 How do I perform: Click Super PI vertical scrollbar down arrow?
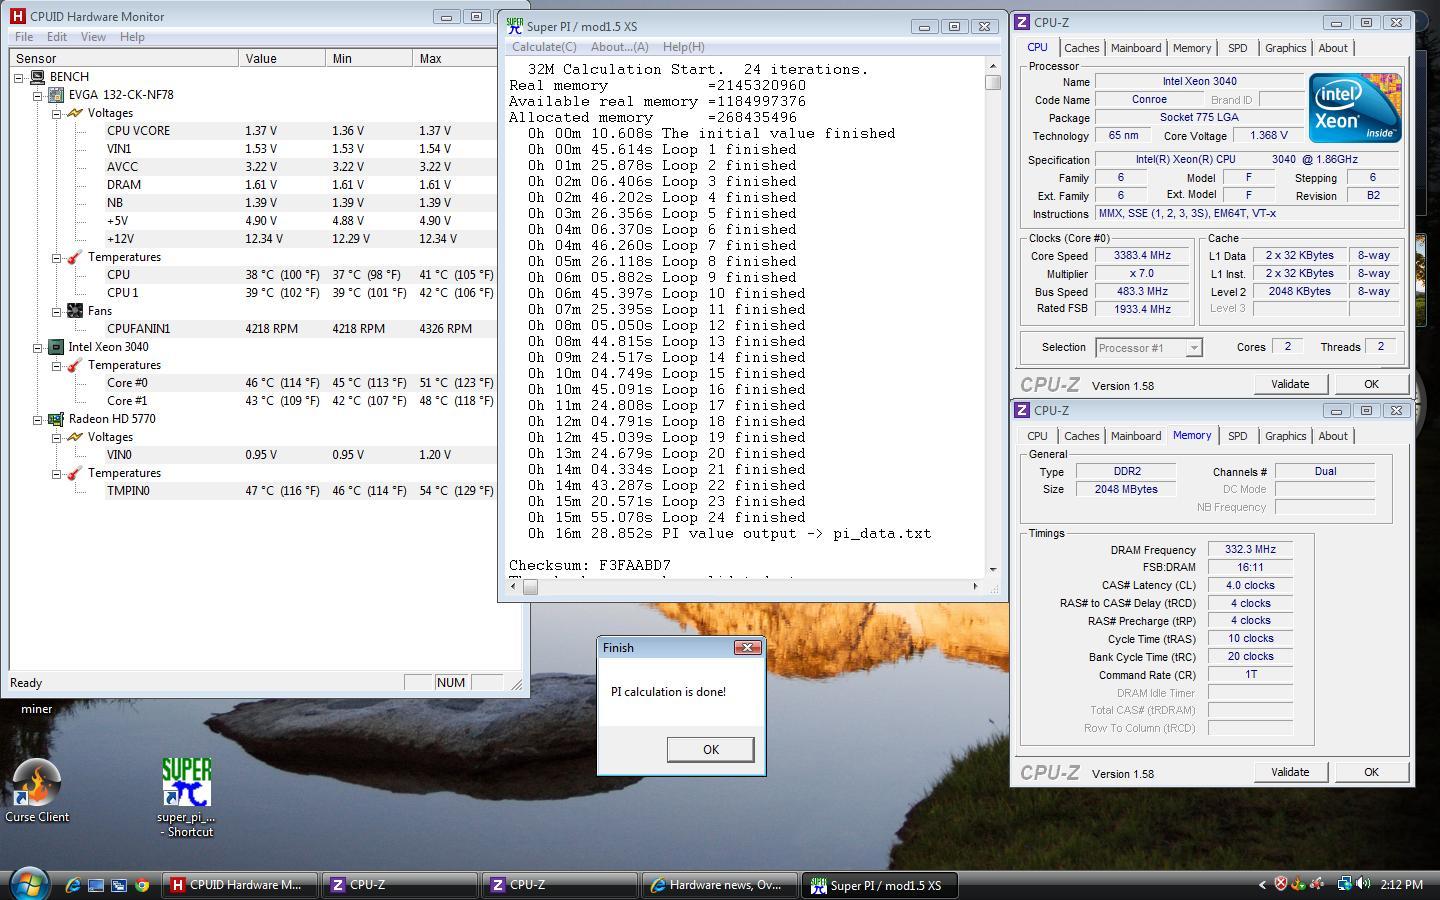tap(993, 569)
